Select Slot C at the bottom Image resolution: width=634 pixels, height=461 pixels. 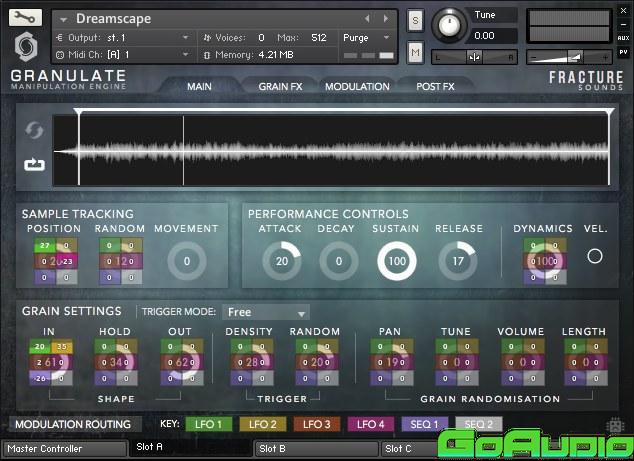(409, 449)
